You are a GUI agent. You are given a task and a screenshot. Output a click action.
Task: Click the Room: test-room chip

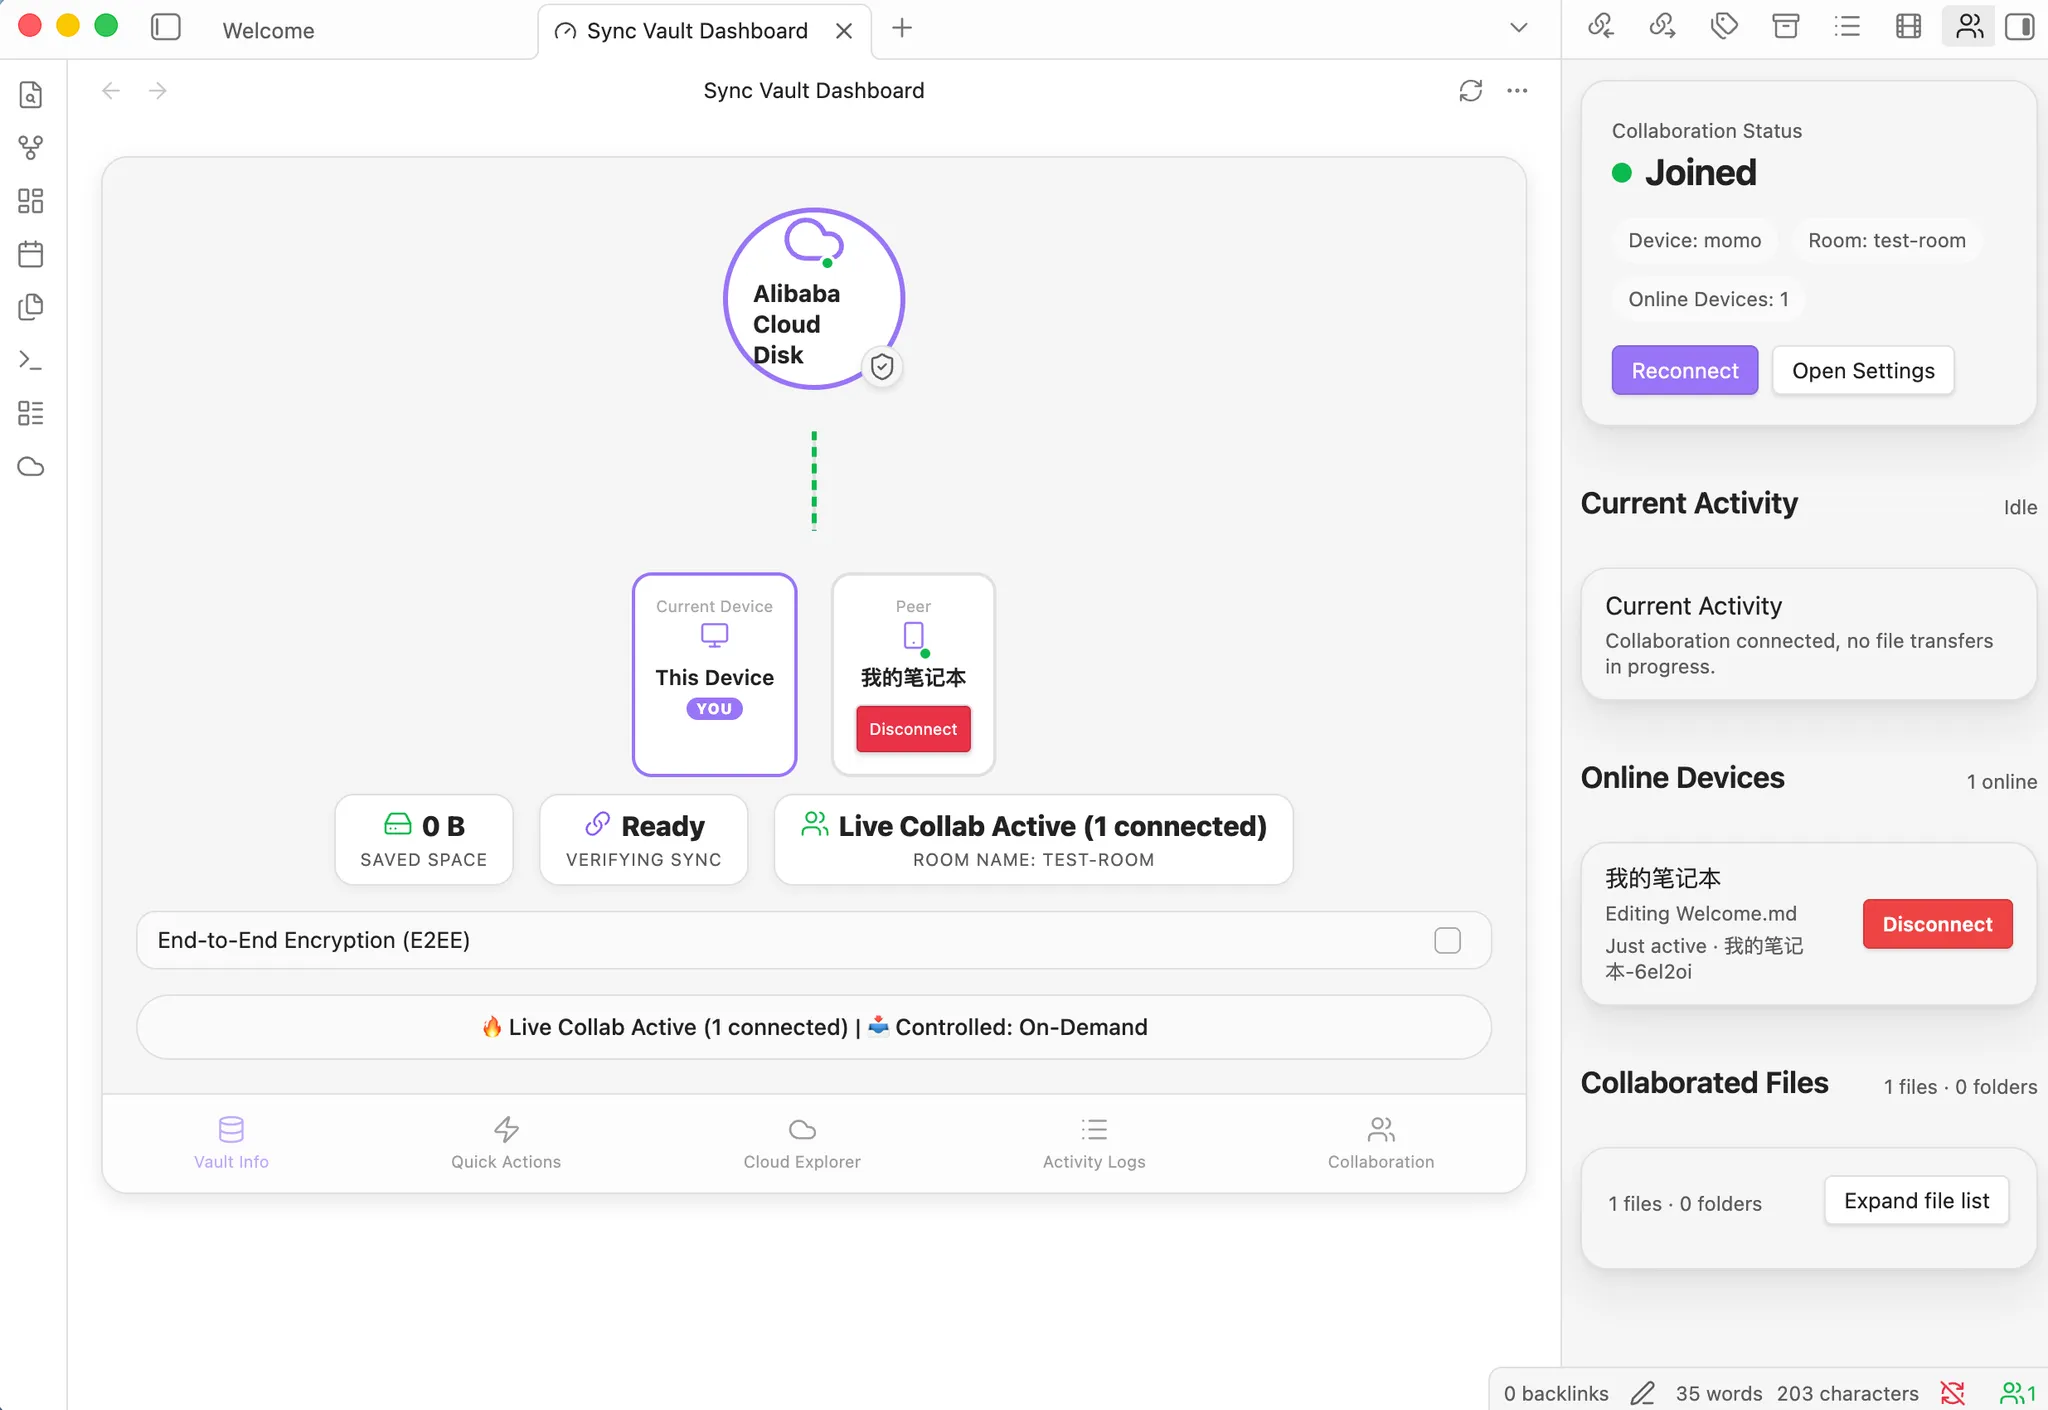coord(1887,241)
